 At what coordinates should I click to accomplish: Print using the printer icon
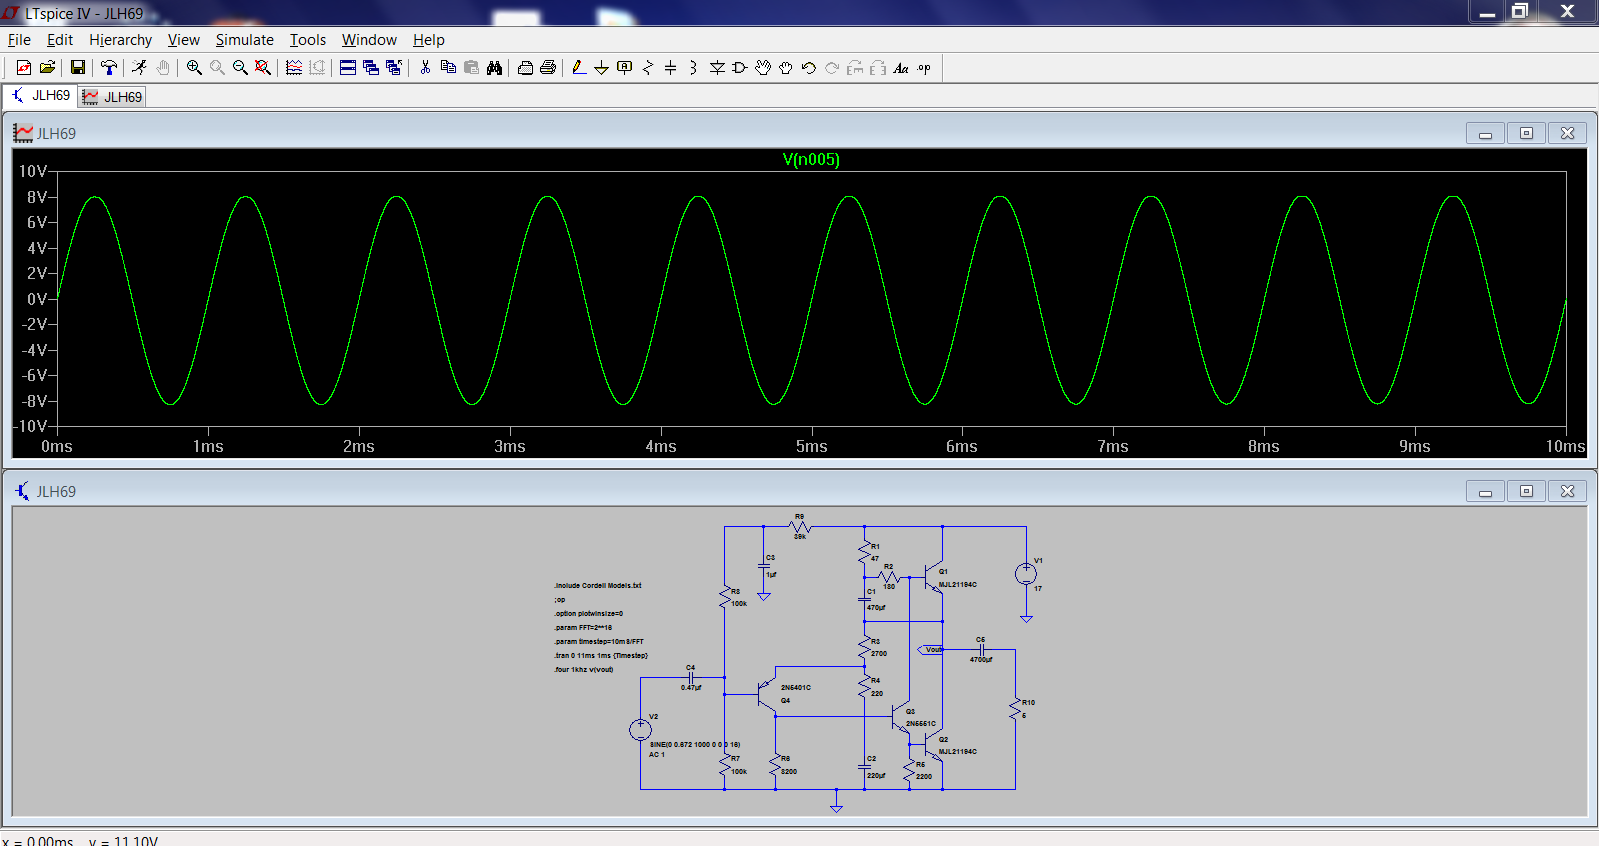[548, 68]
